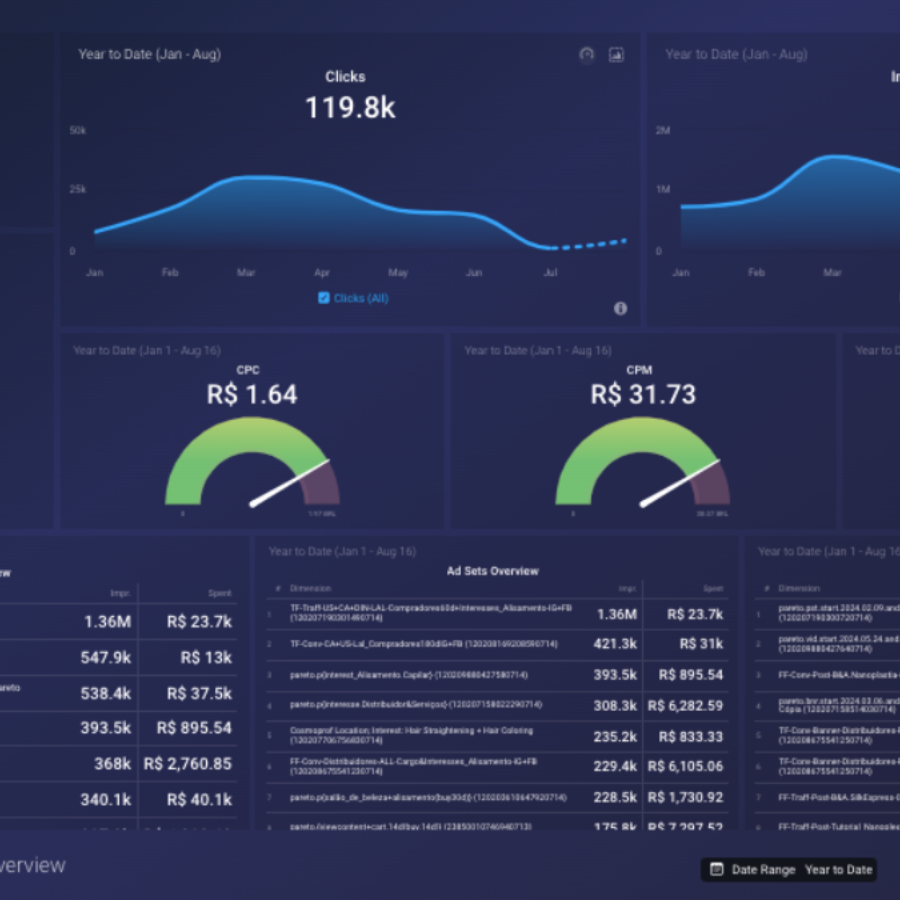Click the Clicks widget date range label

tap(149, 55)
